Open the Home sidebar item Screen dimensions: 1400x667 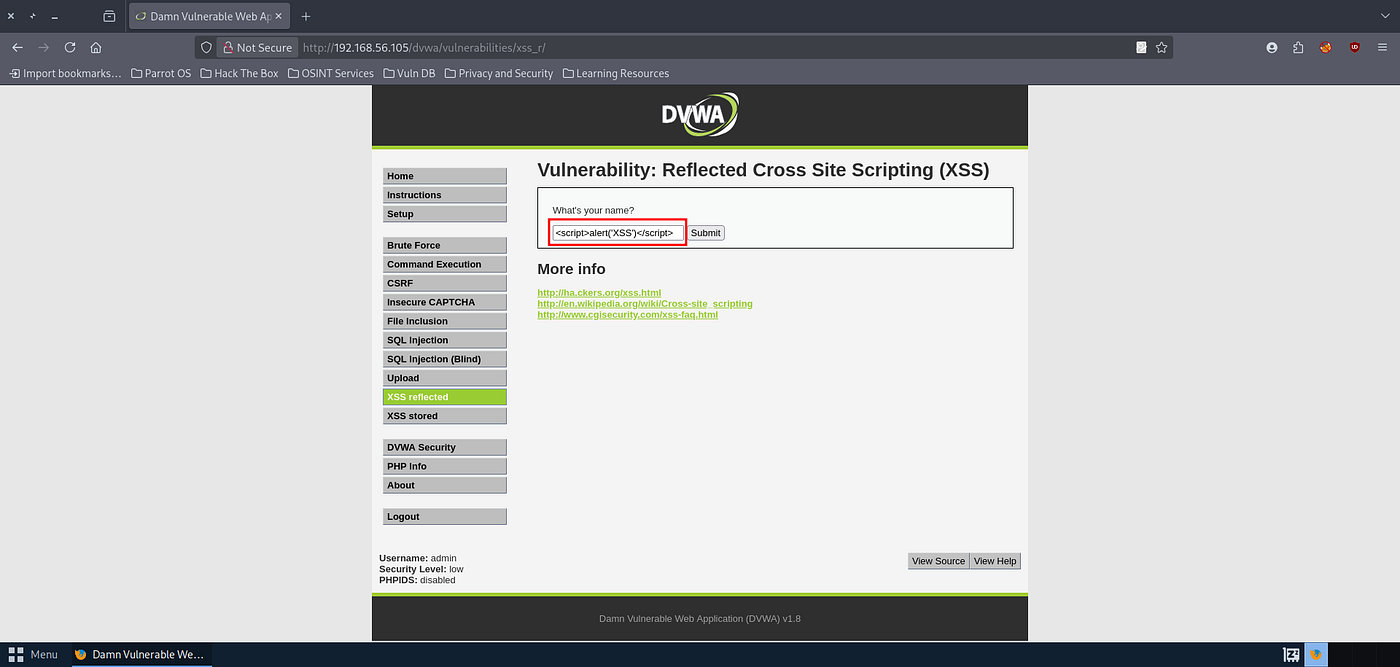(x=444, y=176)
